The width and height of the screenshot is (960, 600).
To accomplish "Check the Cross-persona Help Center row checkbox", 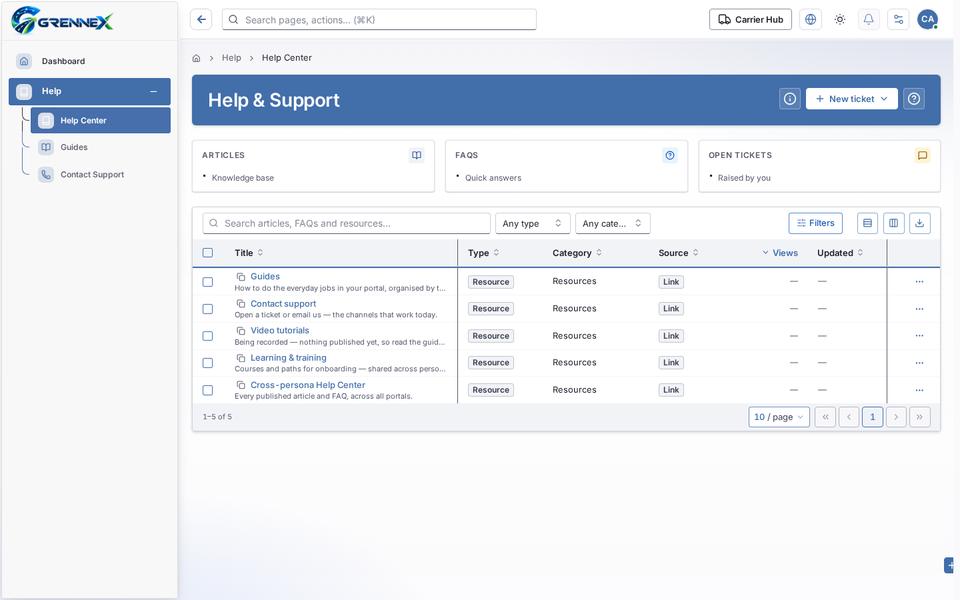I will [x=208, y=390].
